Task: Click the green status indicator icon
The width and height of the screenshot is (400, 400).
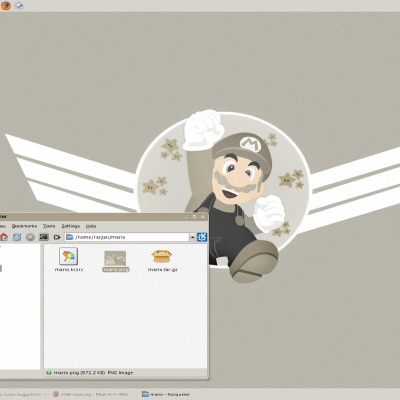Action: pos(49,373)
